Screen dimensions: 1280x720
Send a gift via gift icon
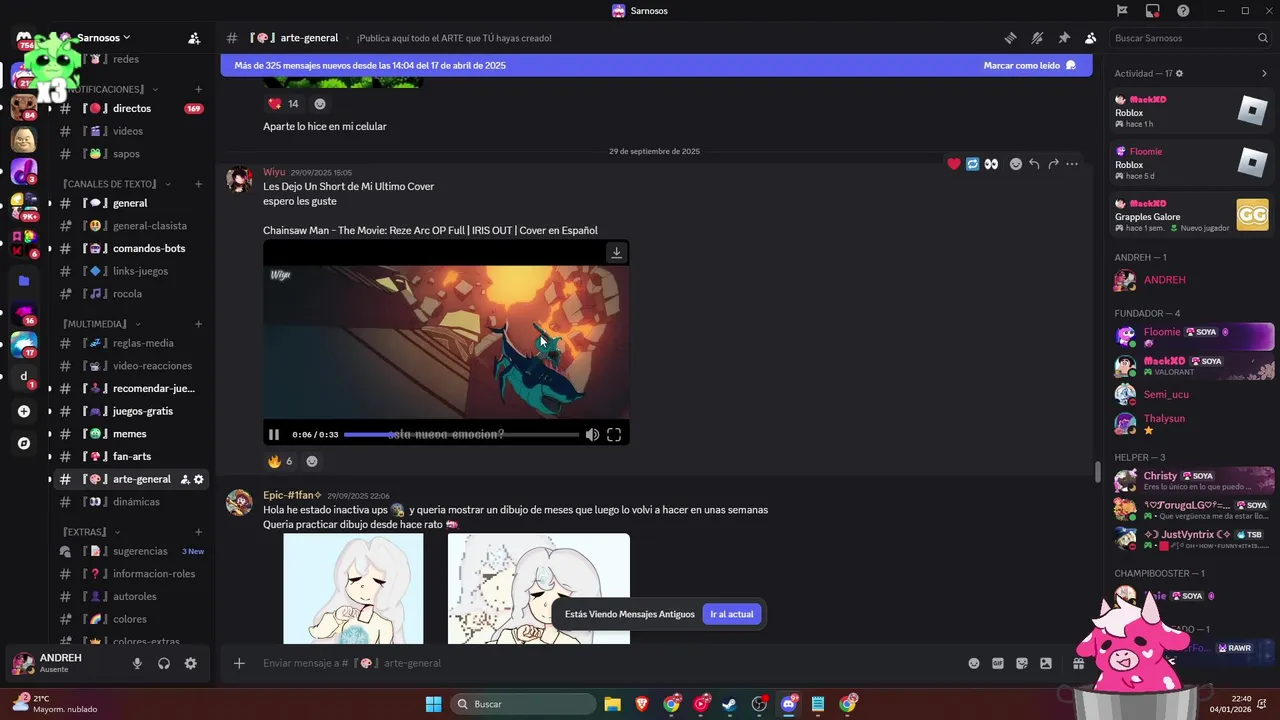tap(1079, 663)
